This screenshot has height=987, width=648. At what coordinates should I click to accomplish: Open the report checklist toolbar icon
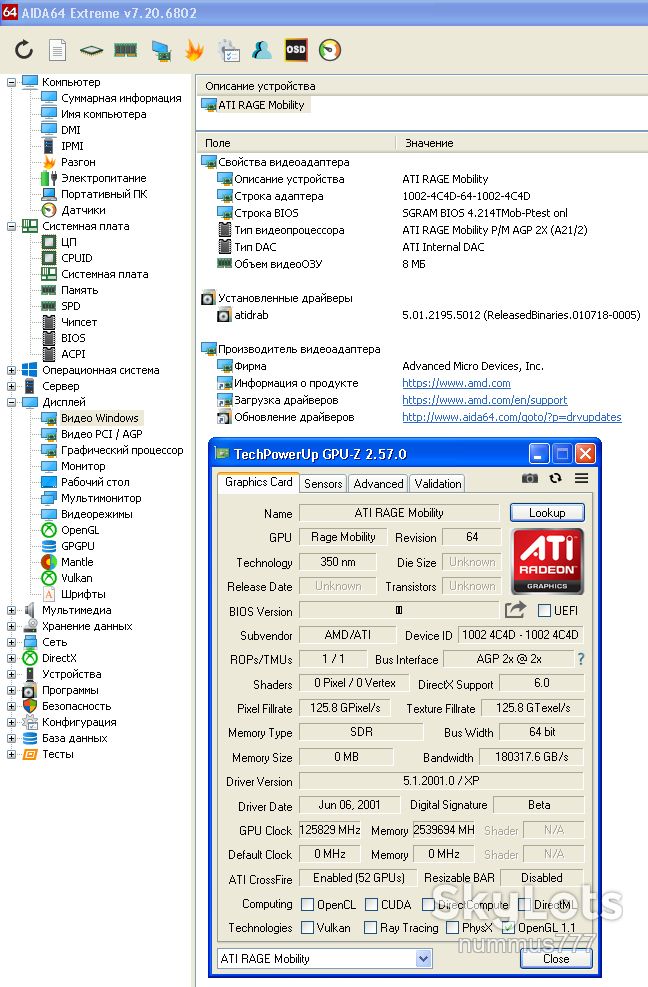(x=228, y=50)
